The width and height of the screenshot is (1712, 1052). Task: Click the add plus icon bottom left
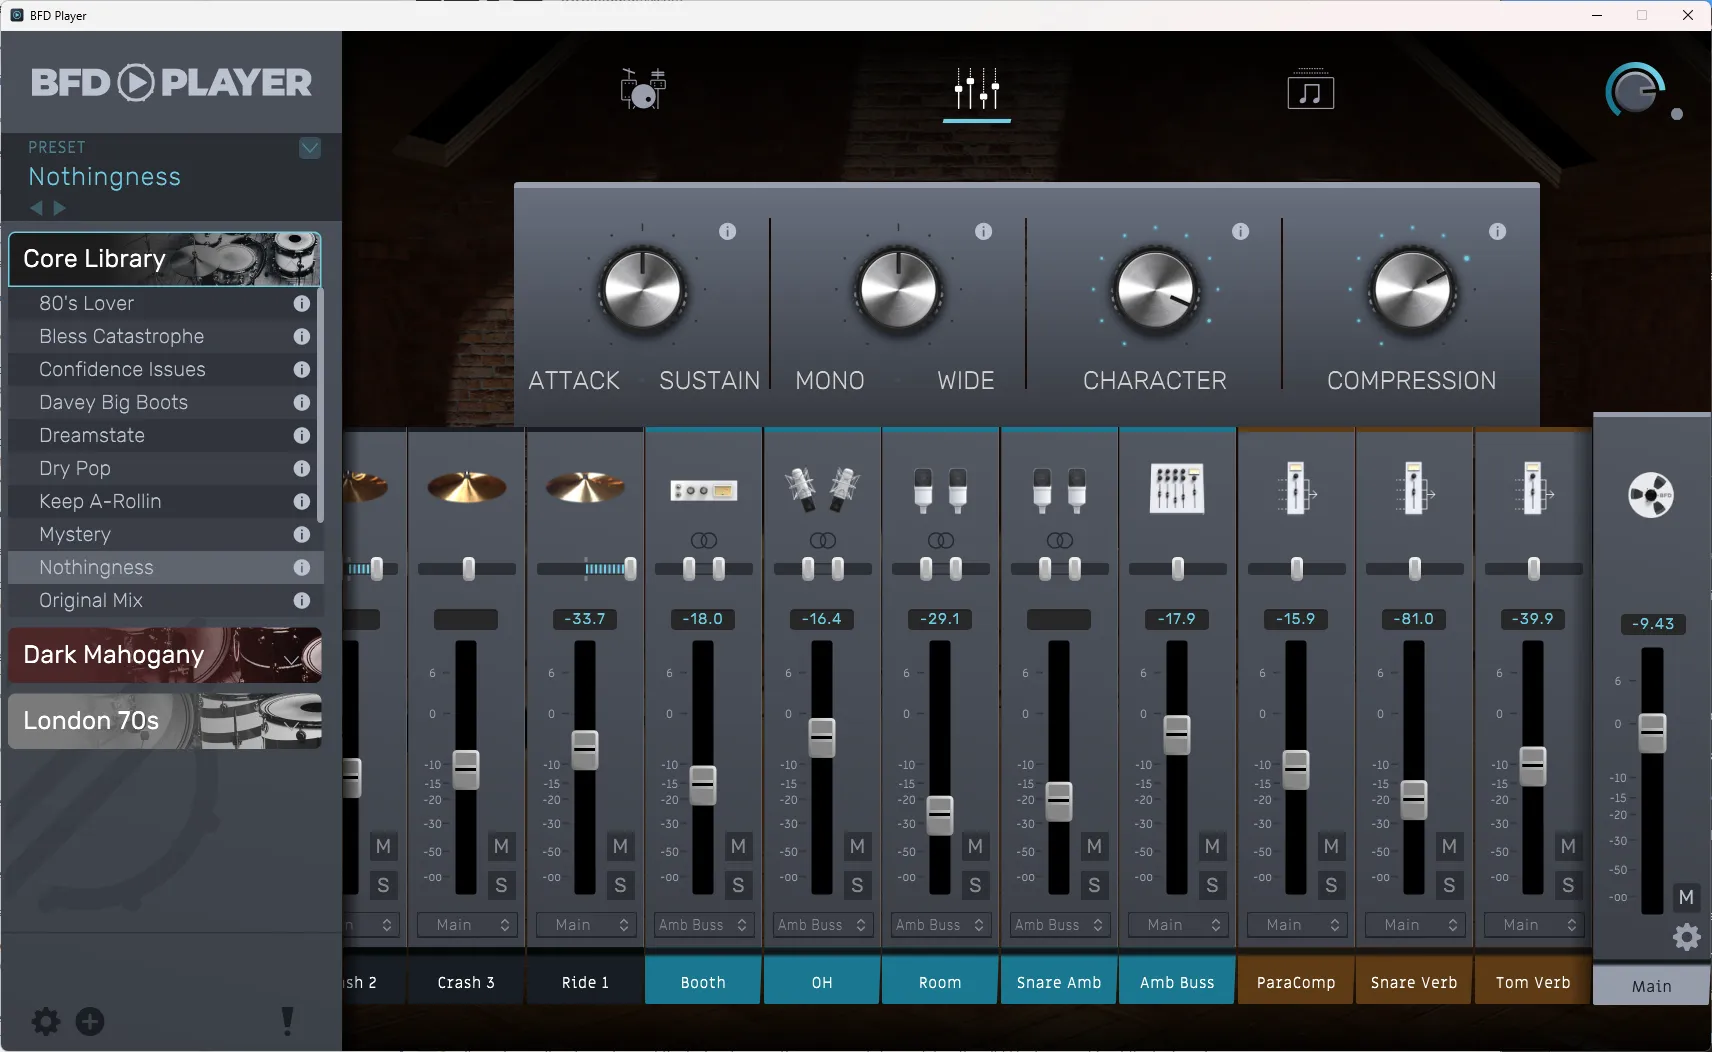[x=90, y=1021]
